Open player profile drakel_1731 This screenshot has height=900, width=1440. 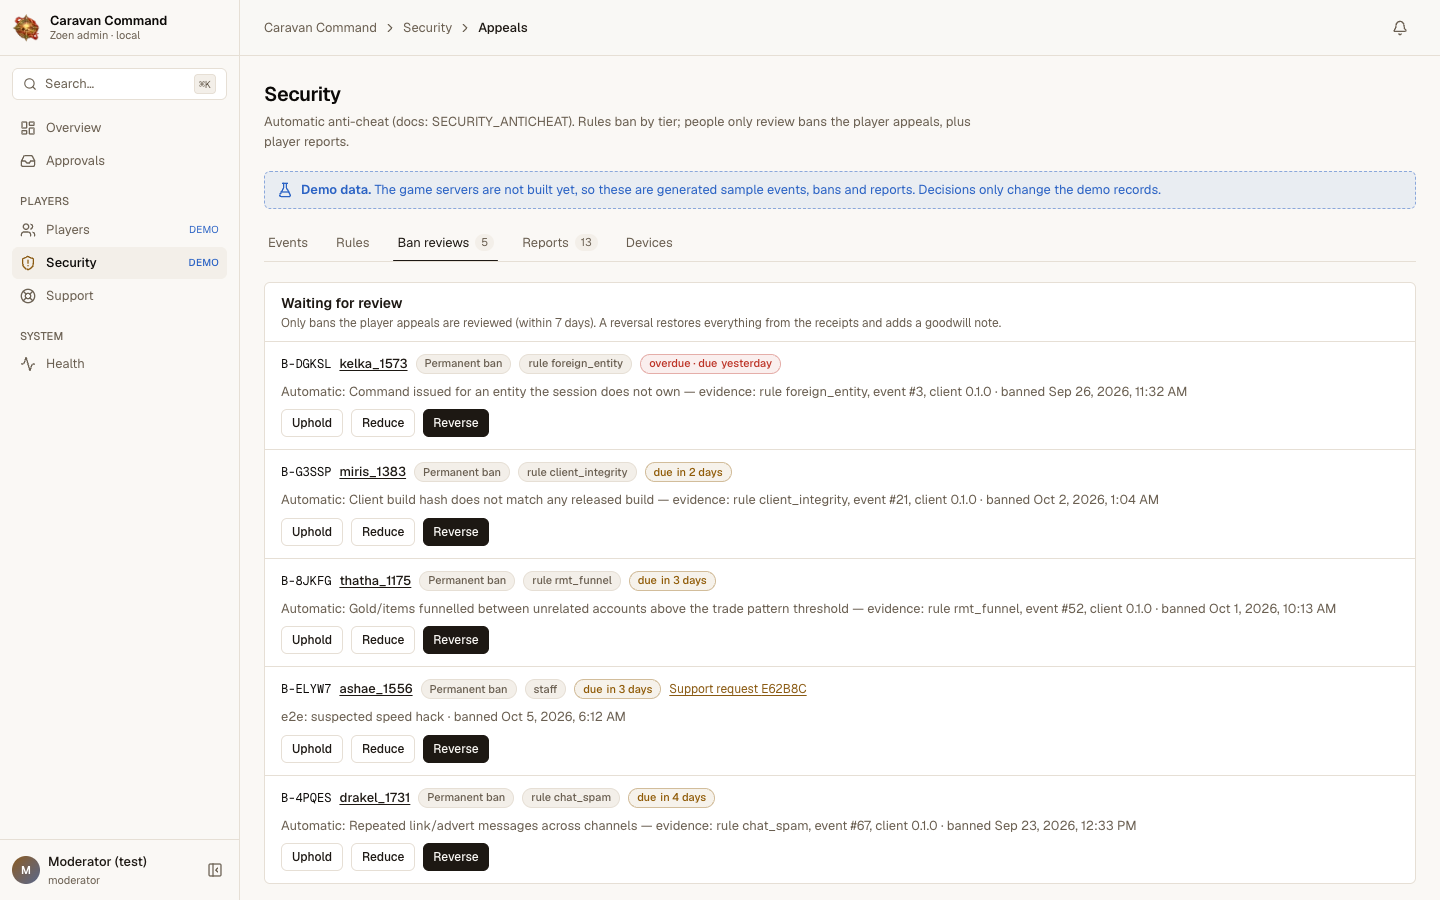point(375,798)
